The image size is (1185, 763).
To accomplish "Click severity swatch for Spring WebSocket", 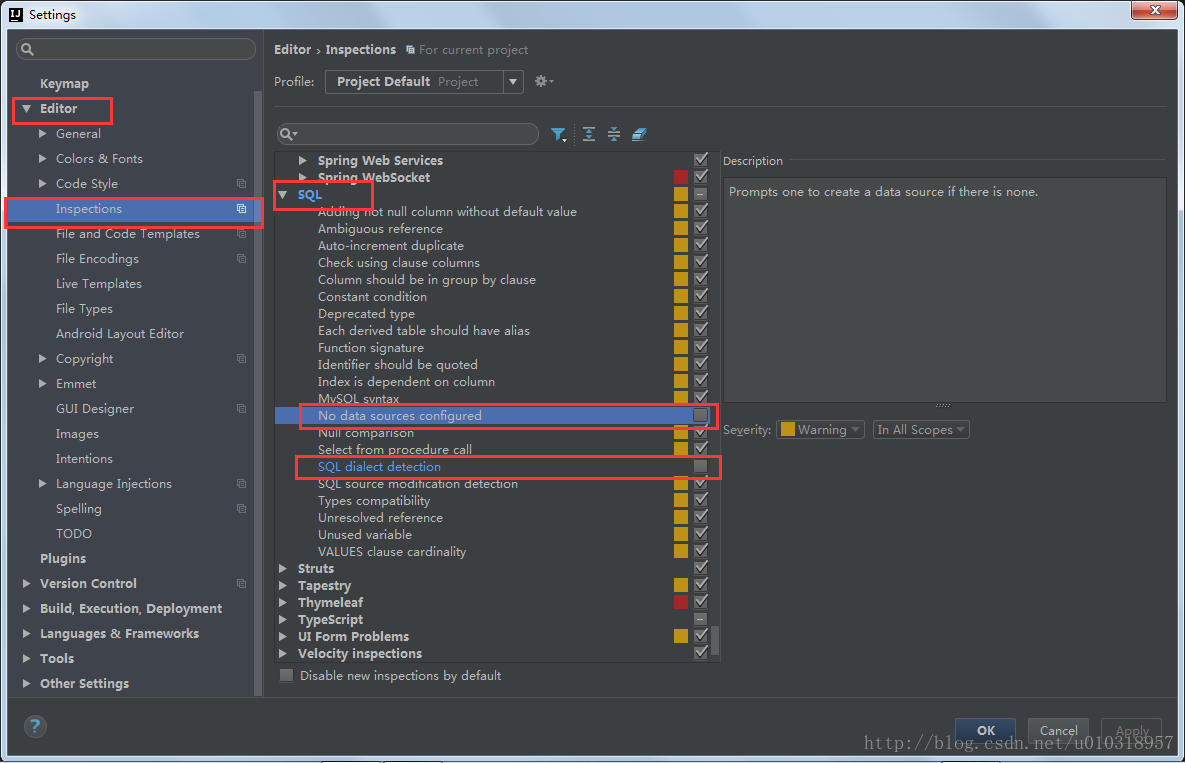I will (681, 177).
